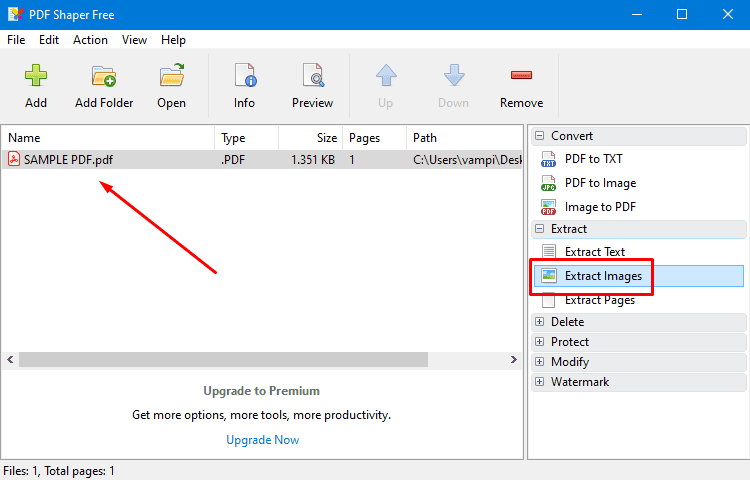
Task: Click the PDF to Image JPG icon
Action: [x=548, y=183]
